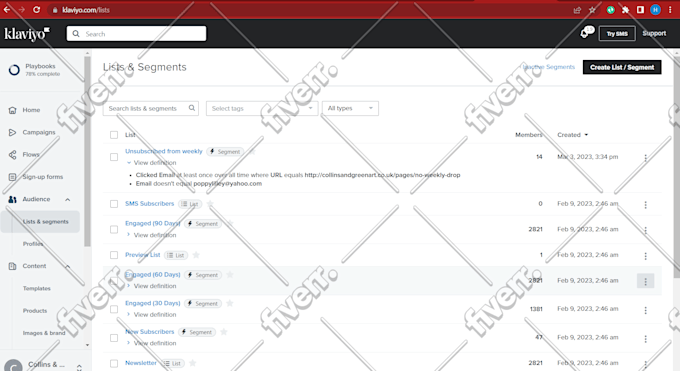Click the search magnifier in lists search box

192,108
